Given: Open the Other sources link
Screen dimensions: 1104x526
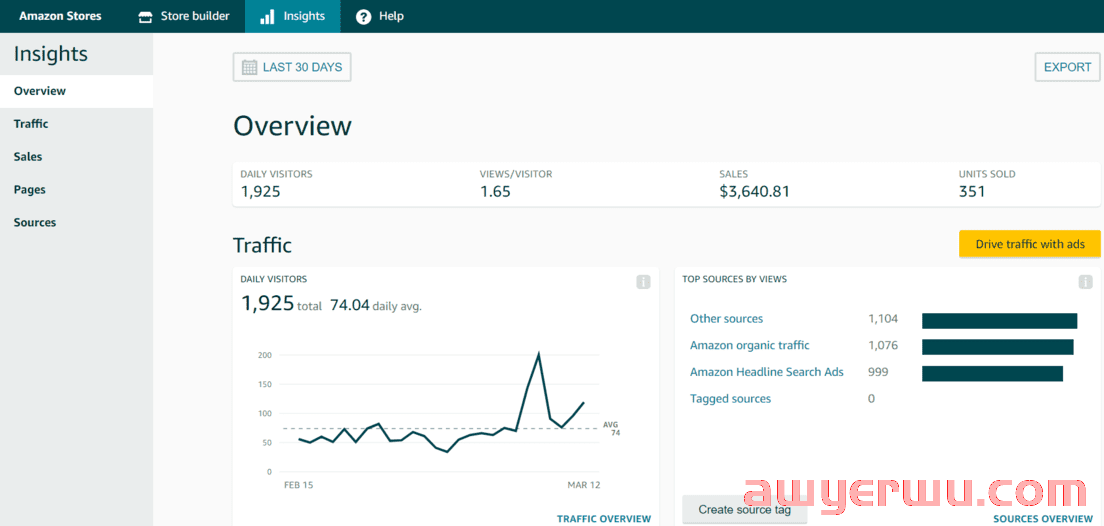Looking at the screenshot, I should (726, 319).
